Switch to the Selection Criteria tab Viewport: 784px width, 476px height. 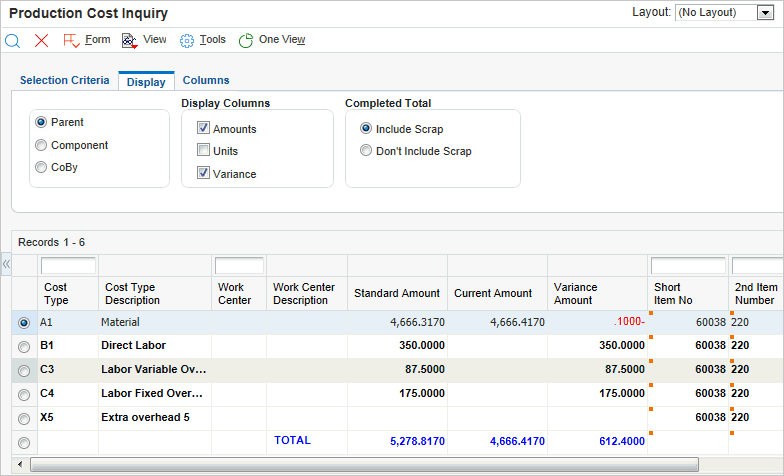pos(65,80)
